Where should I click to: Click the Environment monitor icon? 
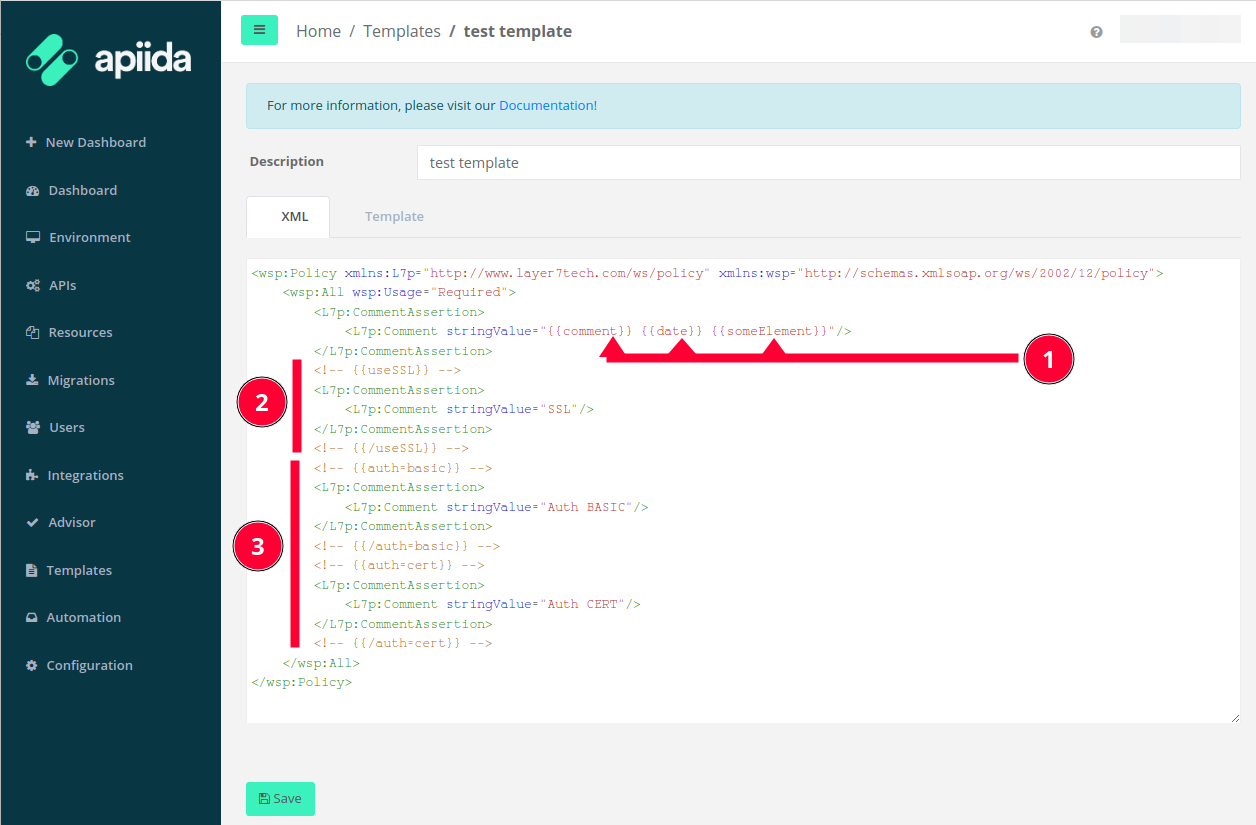tap(32, 237)
